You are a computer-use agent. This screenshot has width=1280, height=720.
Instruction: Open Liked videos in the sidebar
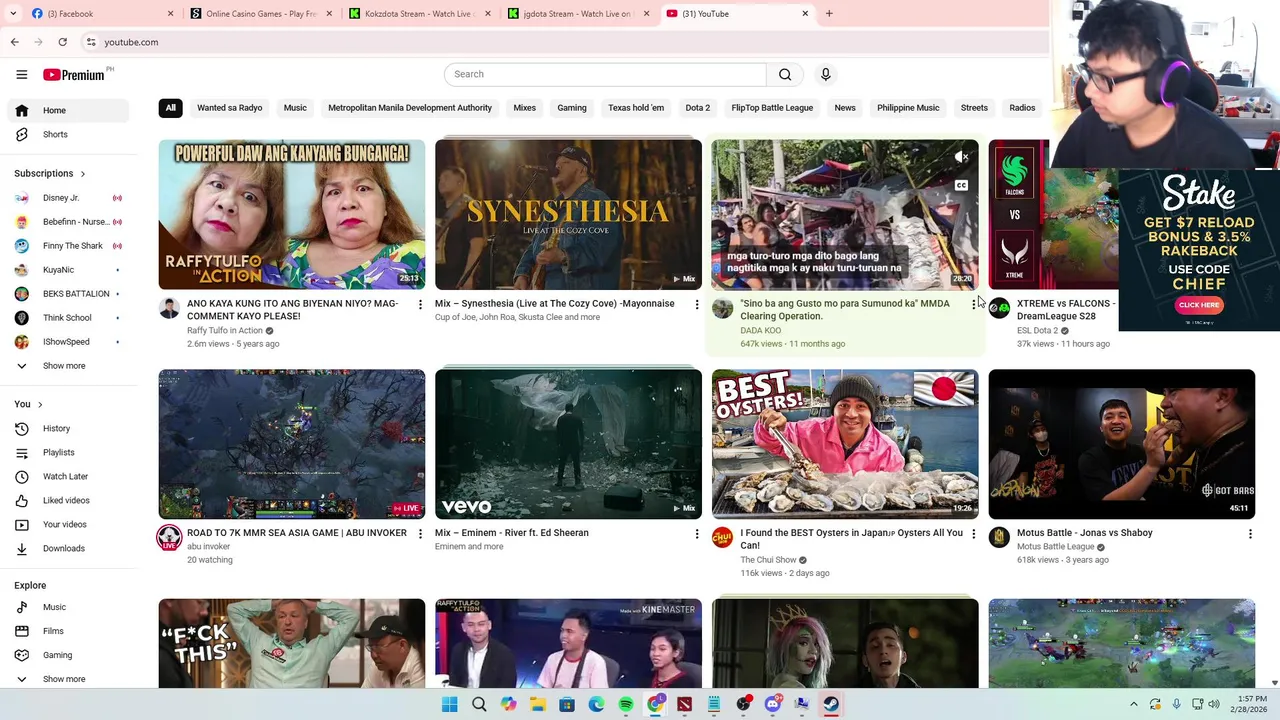(x=68, y=500)
